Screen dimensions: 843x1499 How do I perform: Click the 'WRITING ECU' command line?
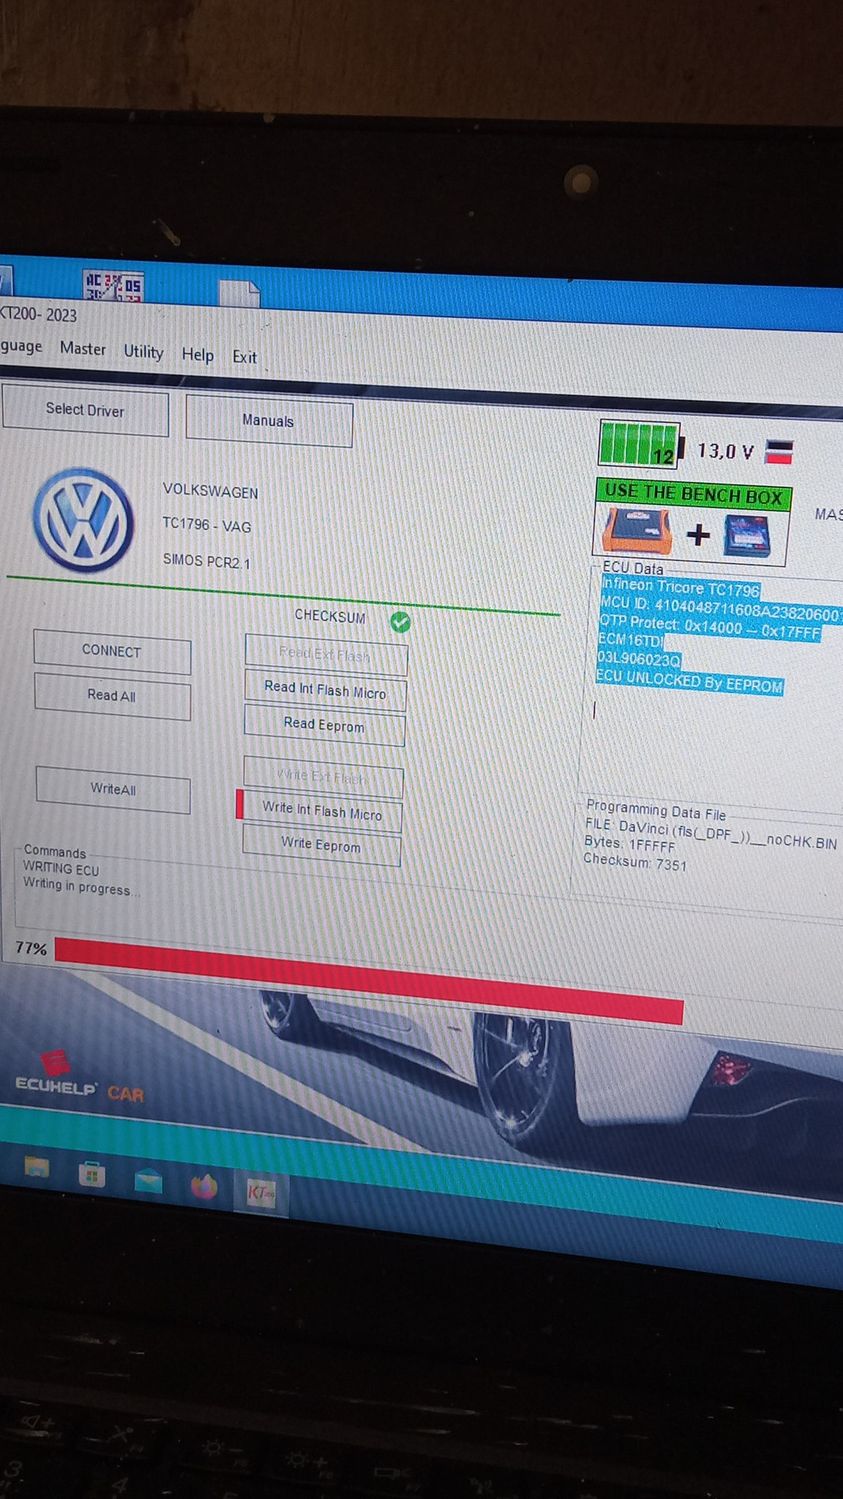(x=61, y=869)
